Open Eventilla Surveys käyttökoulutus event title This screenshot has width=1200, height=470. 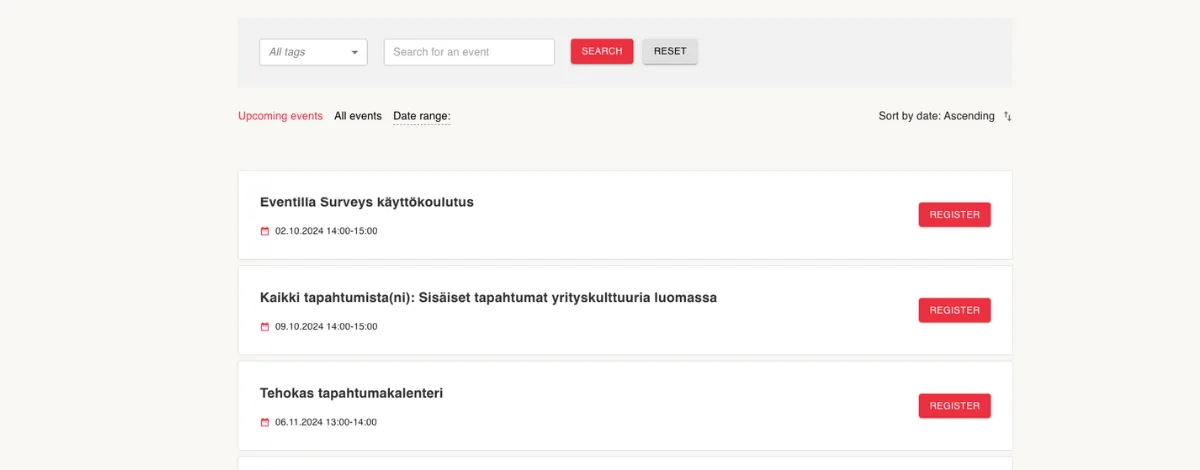point(367,202)
